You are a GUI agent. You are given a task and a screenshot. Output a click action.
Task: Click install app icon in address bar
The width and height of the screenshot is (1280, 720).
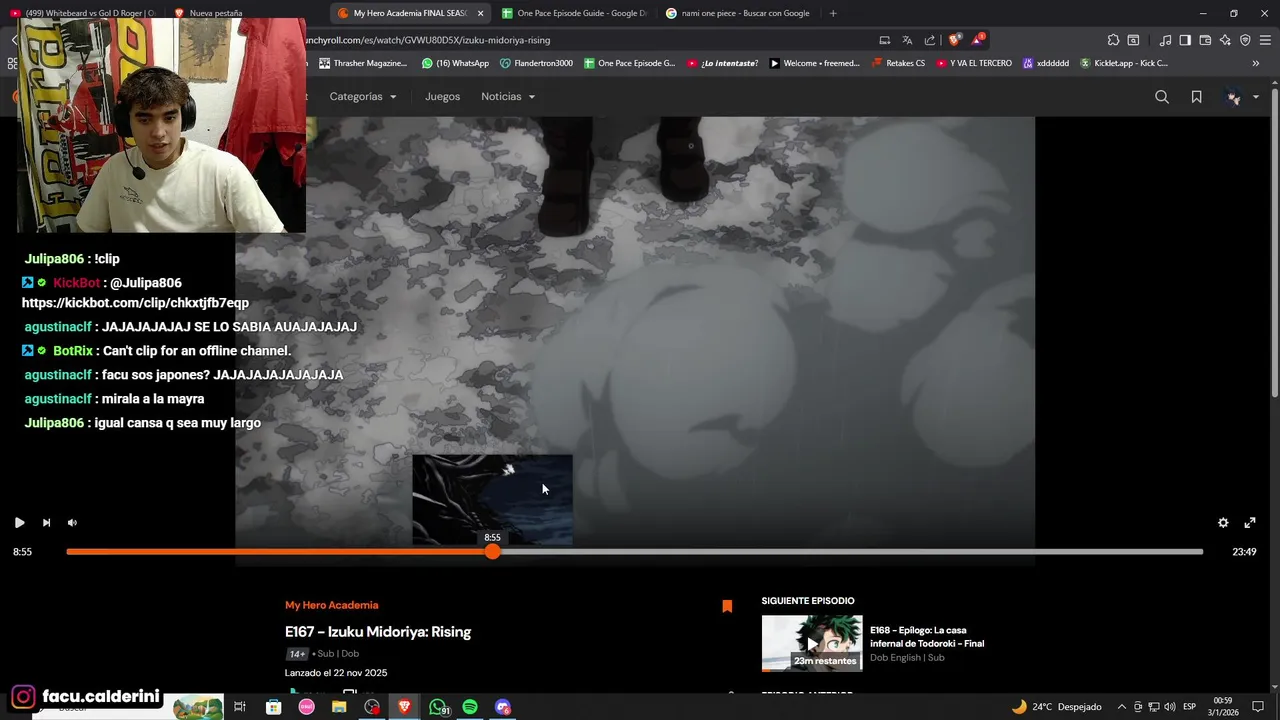[885, 40]
